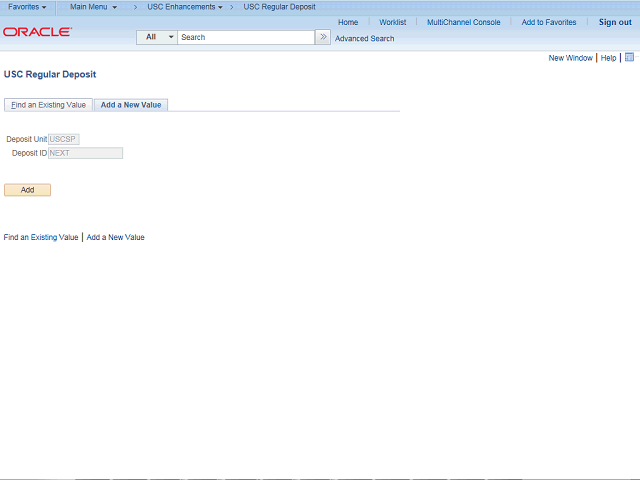640x480 pixels.
Task: Go to Home link
Action: coord(348,22)
